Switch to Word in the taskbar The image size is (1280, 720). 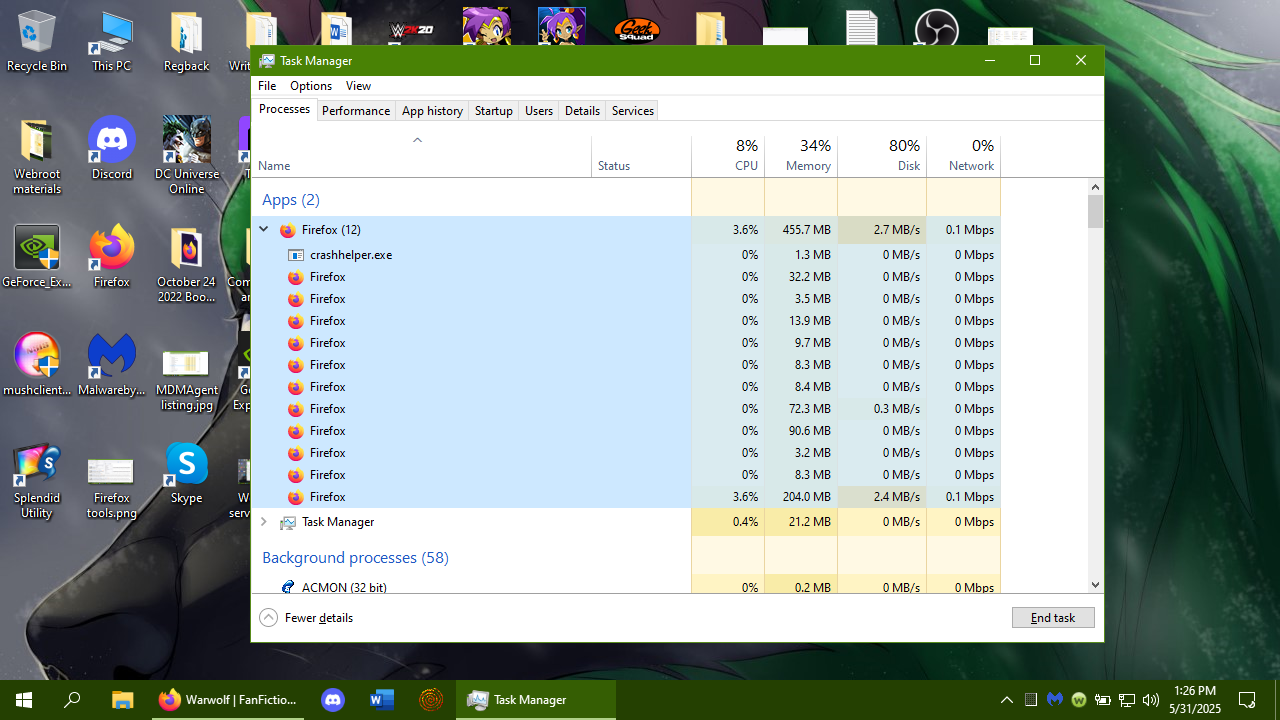tap(382, 700)
